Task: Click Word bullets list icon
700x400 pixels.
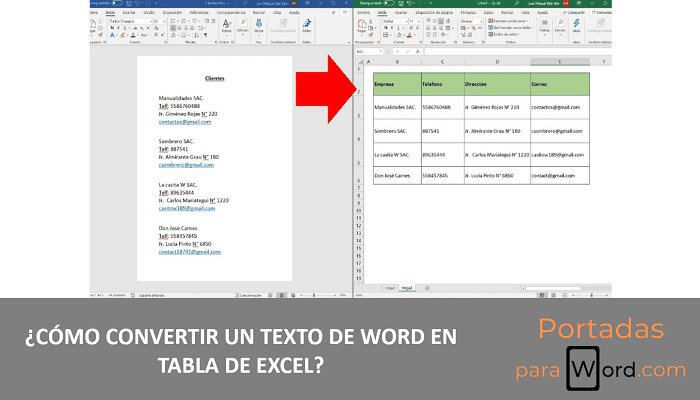Action: coord(173,21)
